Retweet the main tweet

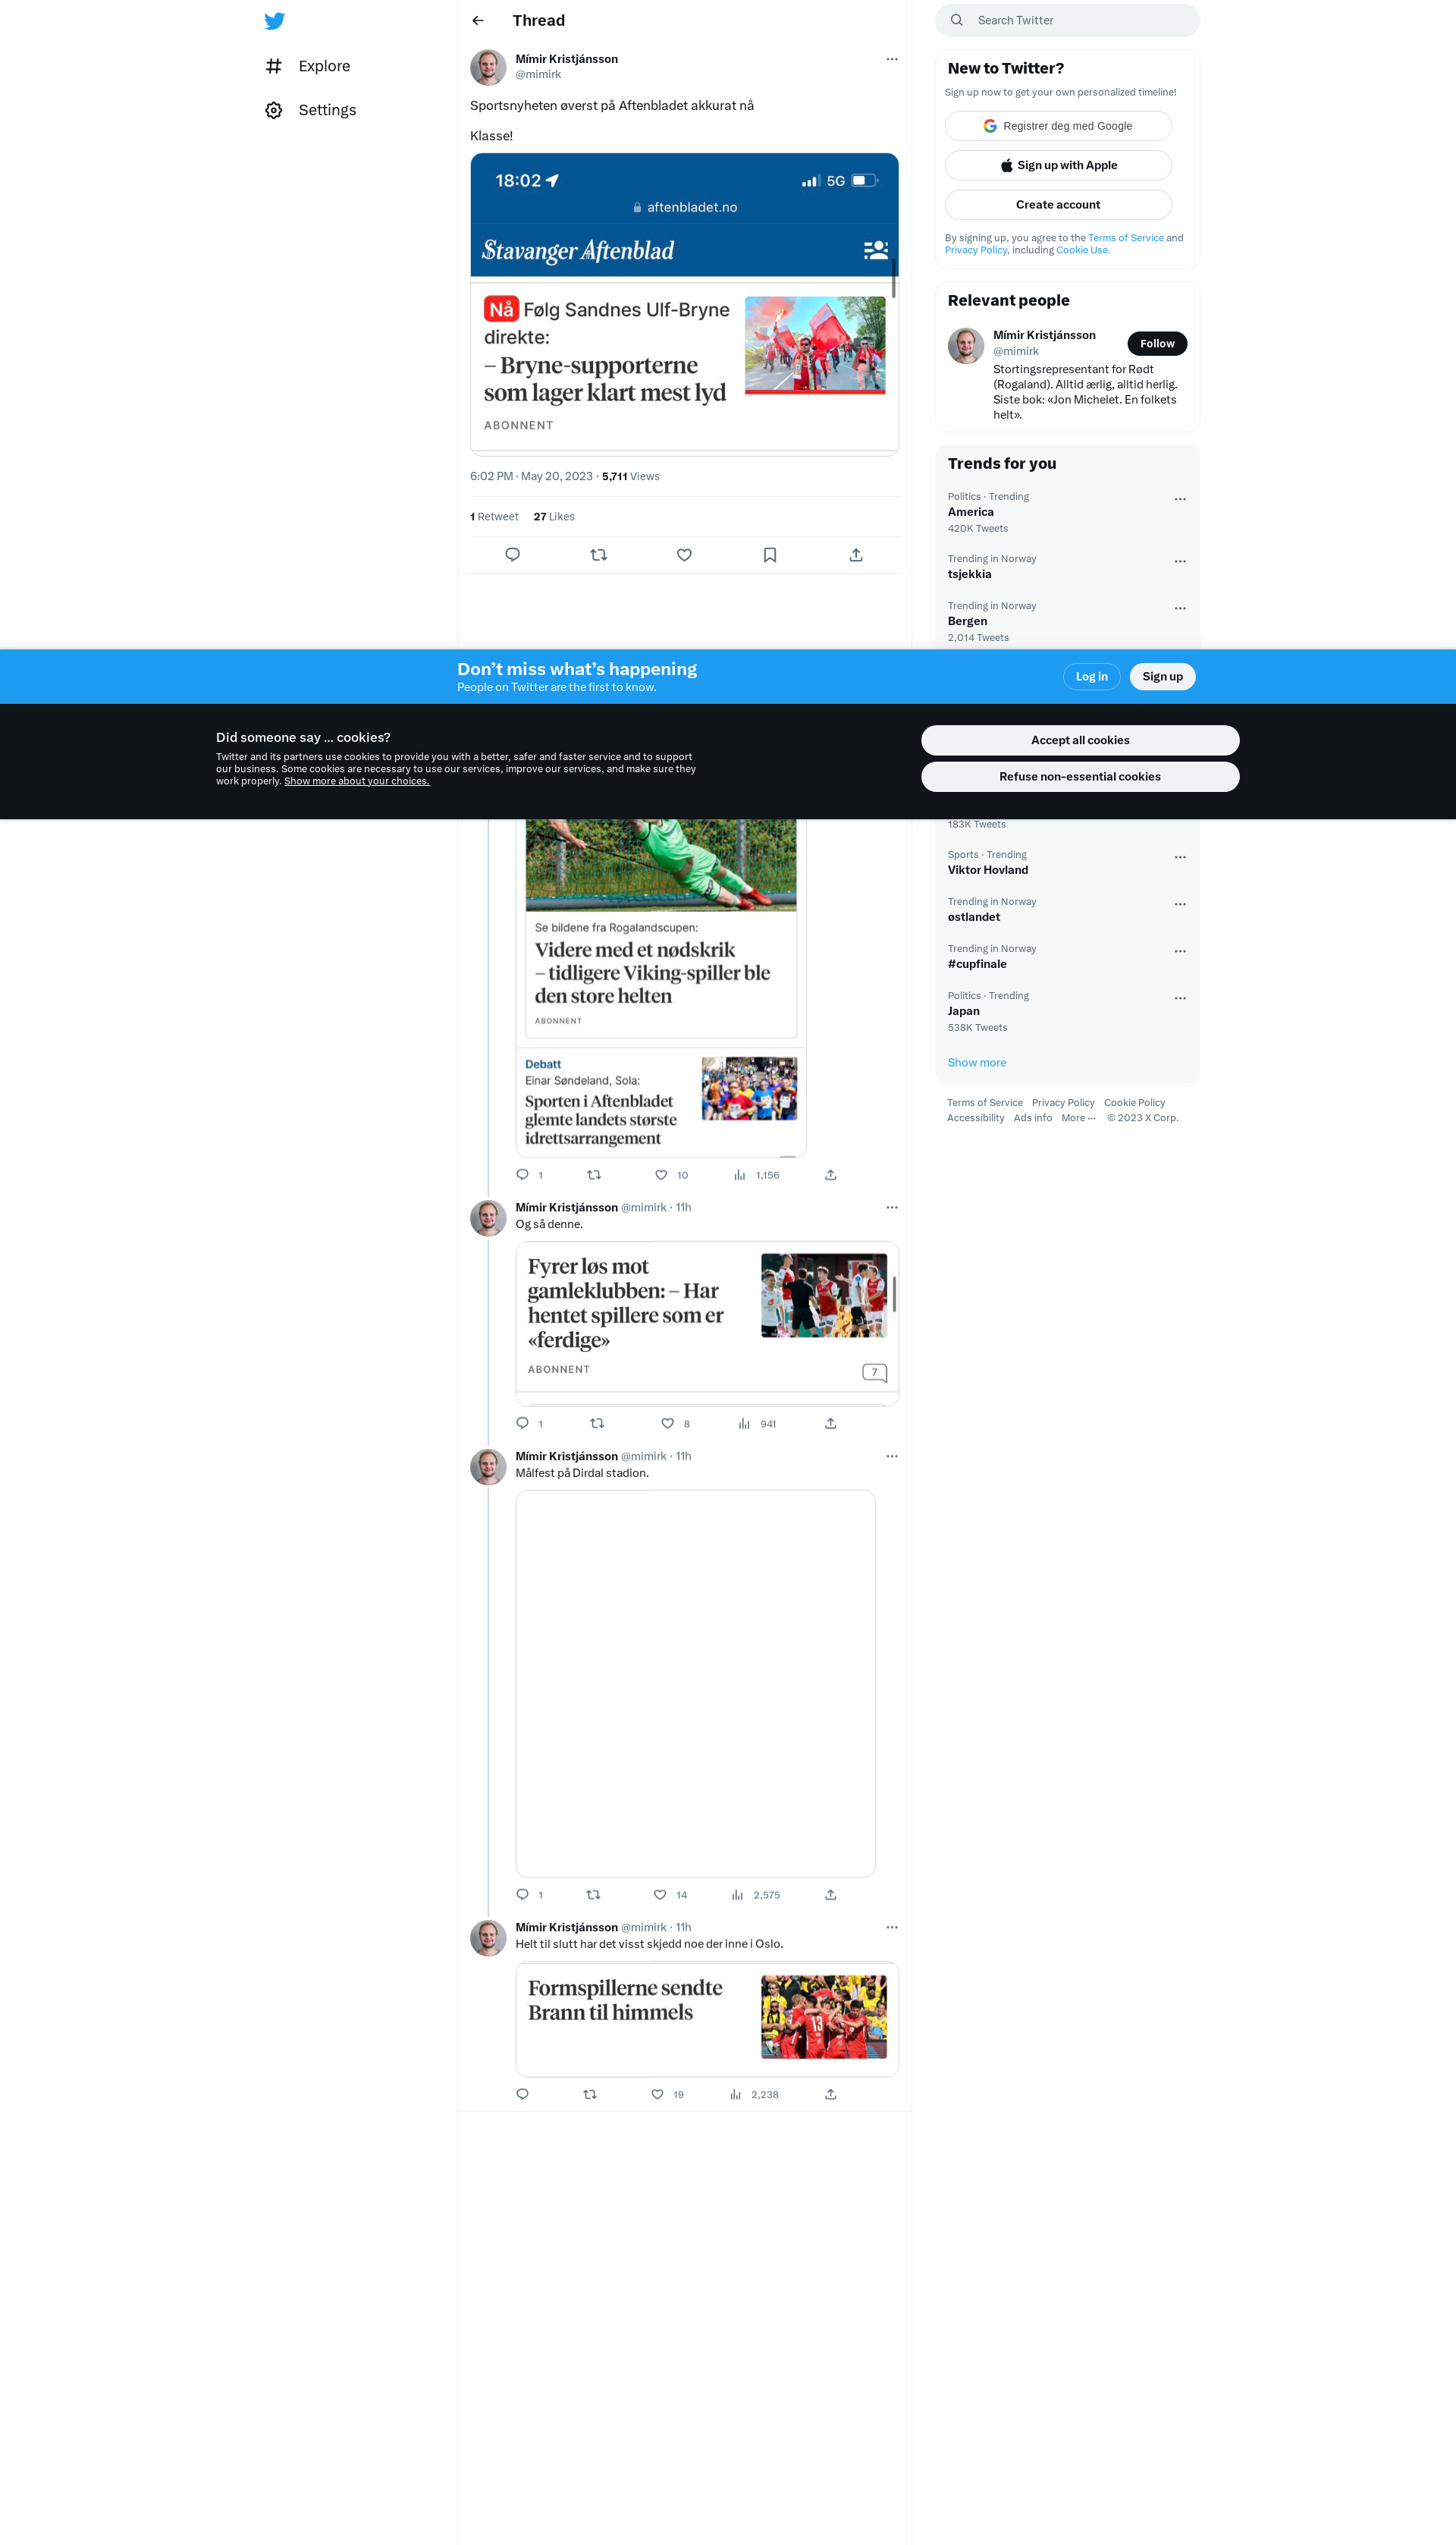click(x=598, y=555)
